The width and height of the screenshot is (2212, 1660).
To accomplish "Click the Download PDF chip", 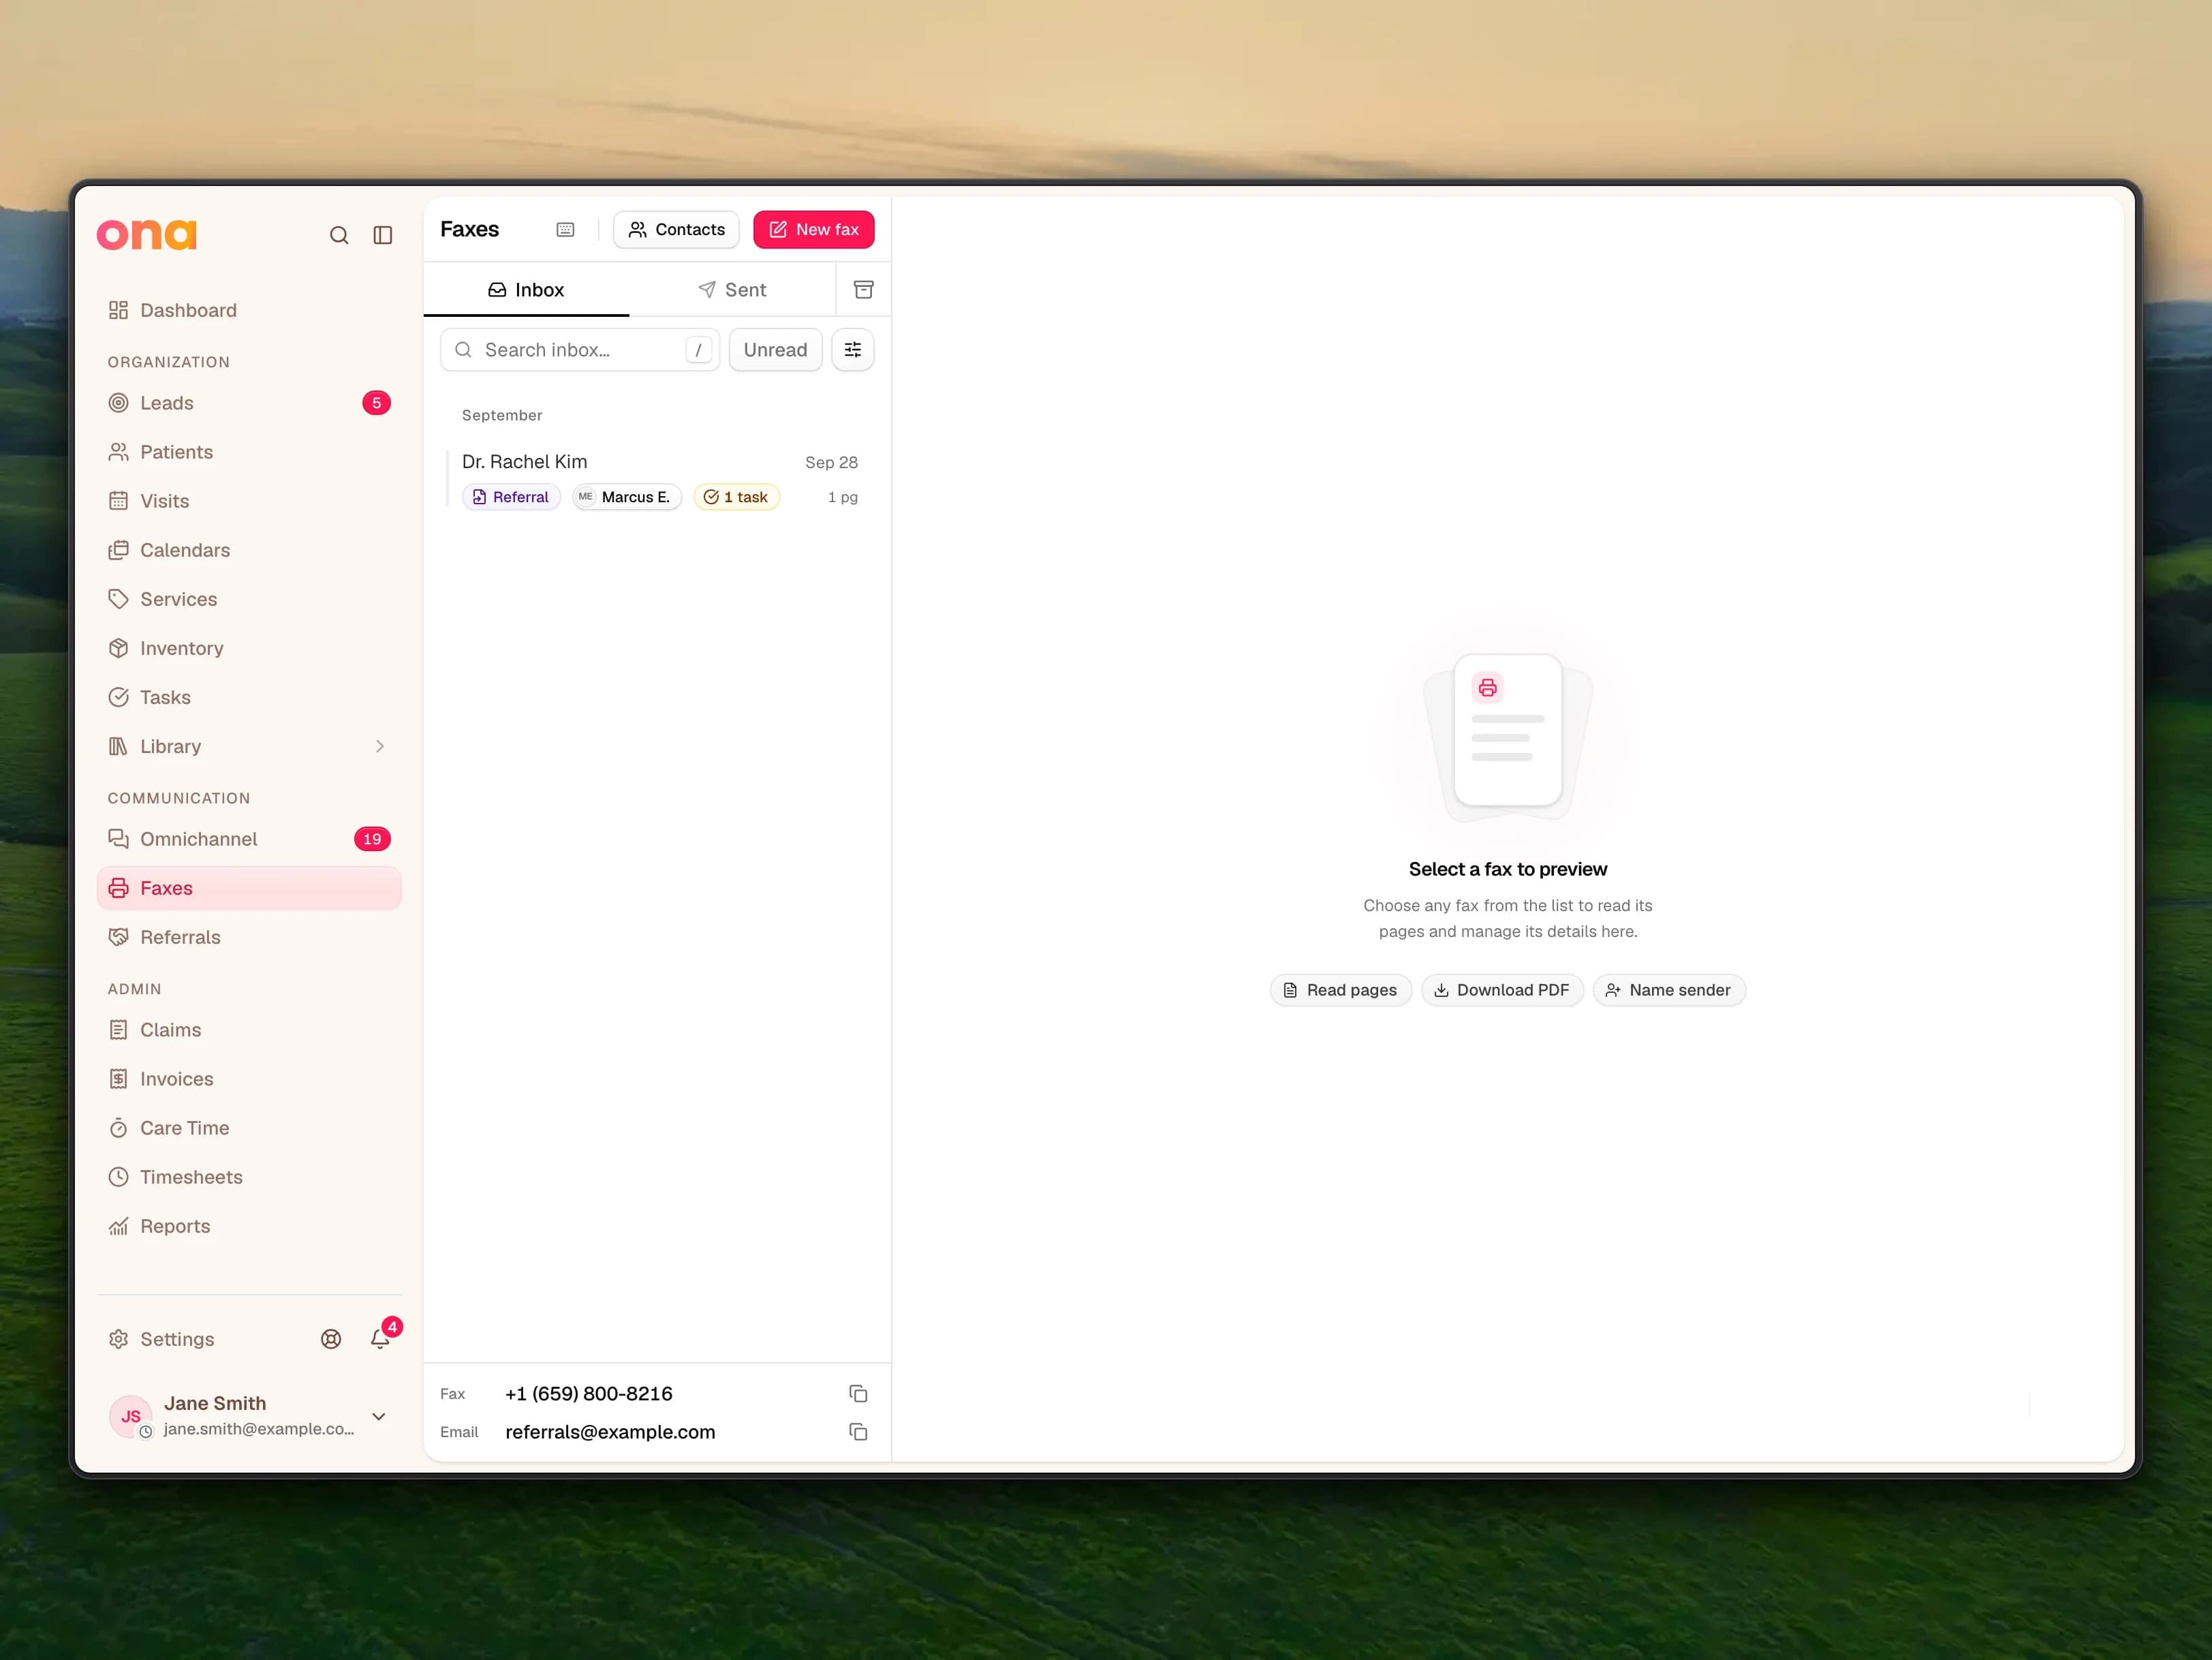I will (1502, 990).
